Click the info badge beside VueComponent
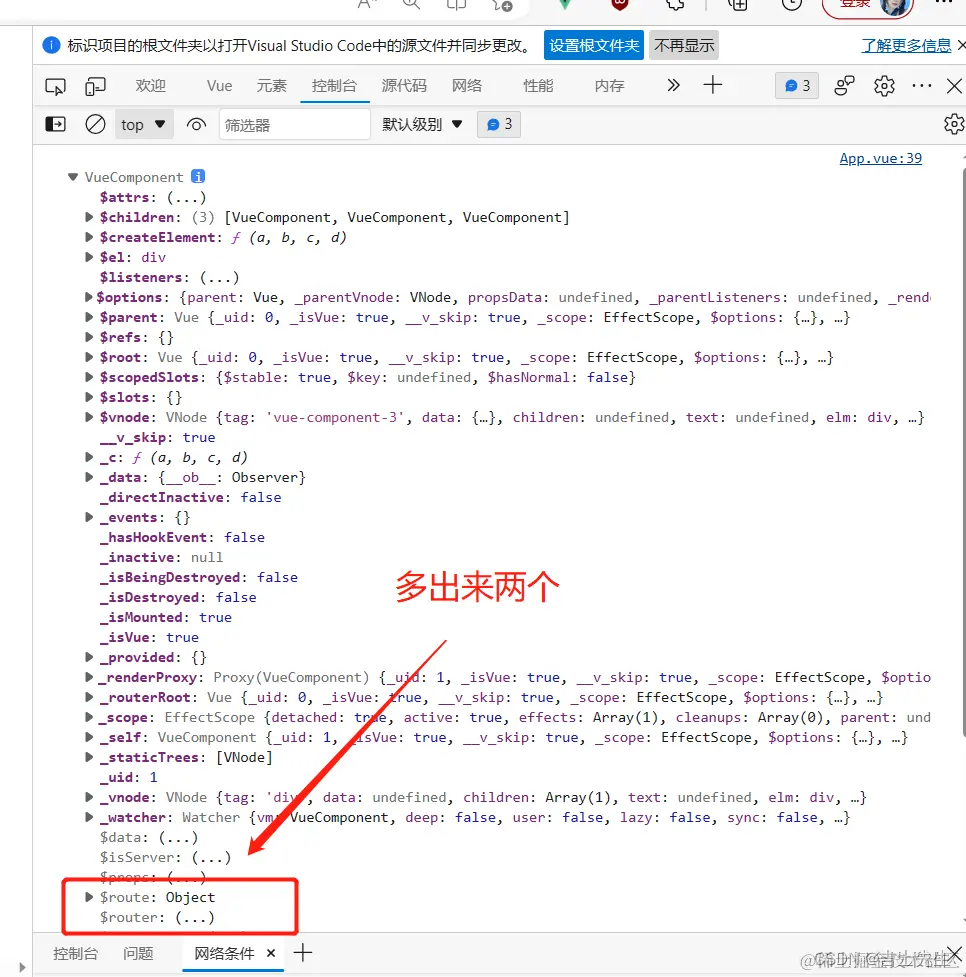Image resolution: width=966 pixels, height=977 pixels. pos(198,176)
